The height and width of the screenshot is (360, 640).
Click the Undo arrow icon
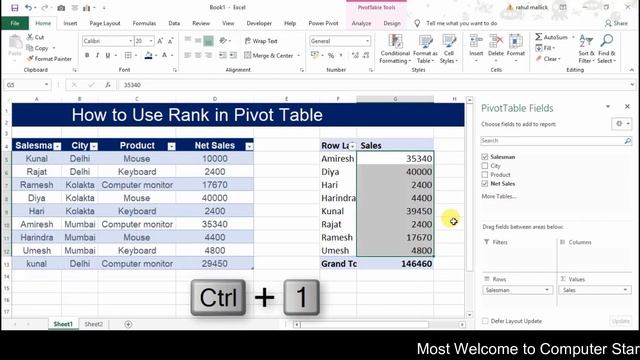point(28,8)
